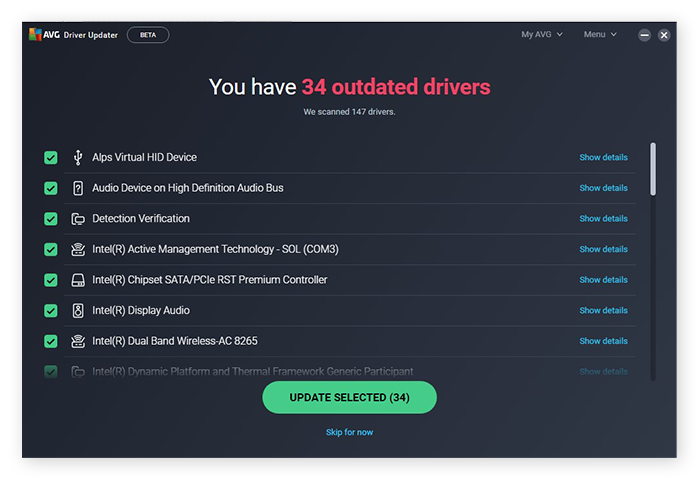Uncheck Audio Device on High Definition Audio Bus
This screenshot has width=700, height=482.
tap(51, 188)
